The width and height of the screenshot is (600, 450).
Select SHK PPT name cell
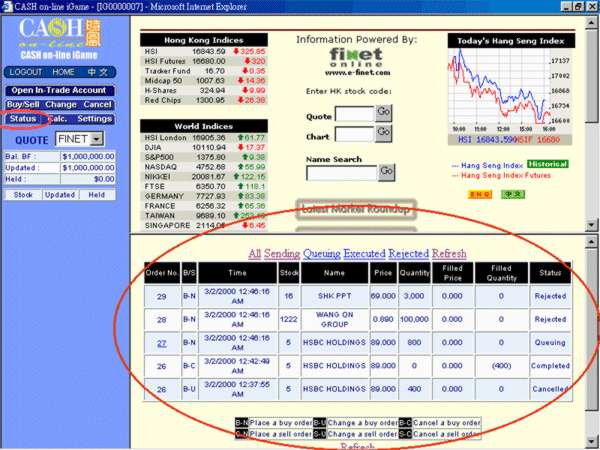click(334, 296)
